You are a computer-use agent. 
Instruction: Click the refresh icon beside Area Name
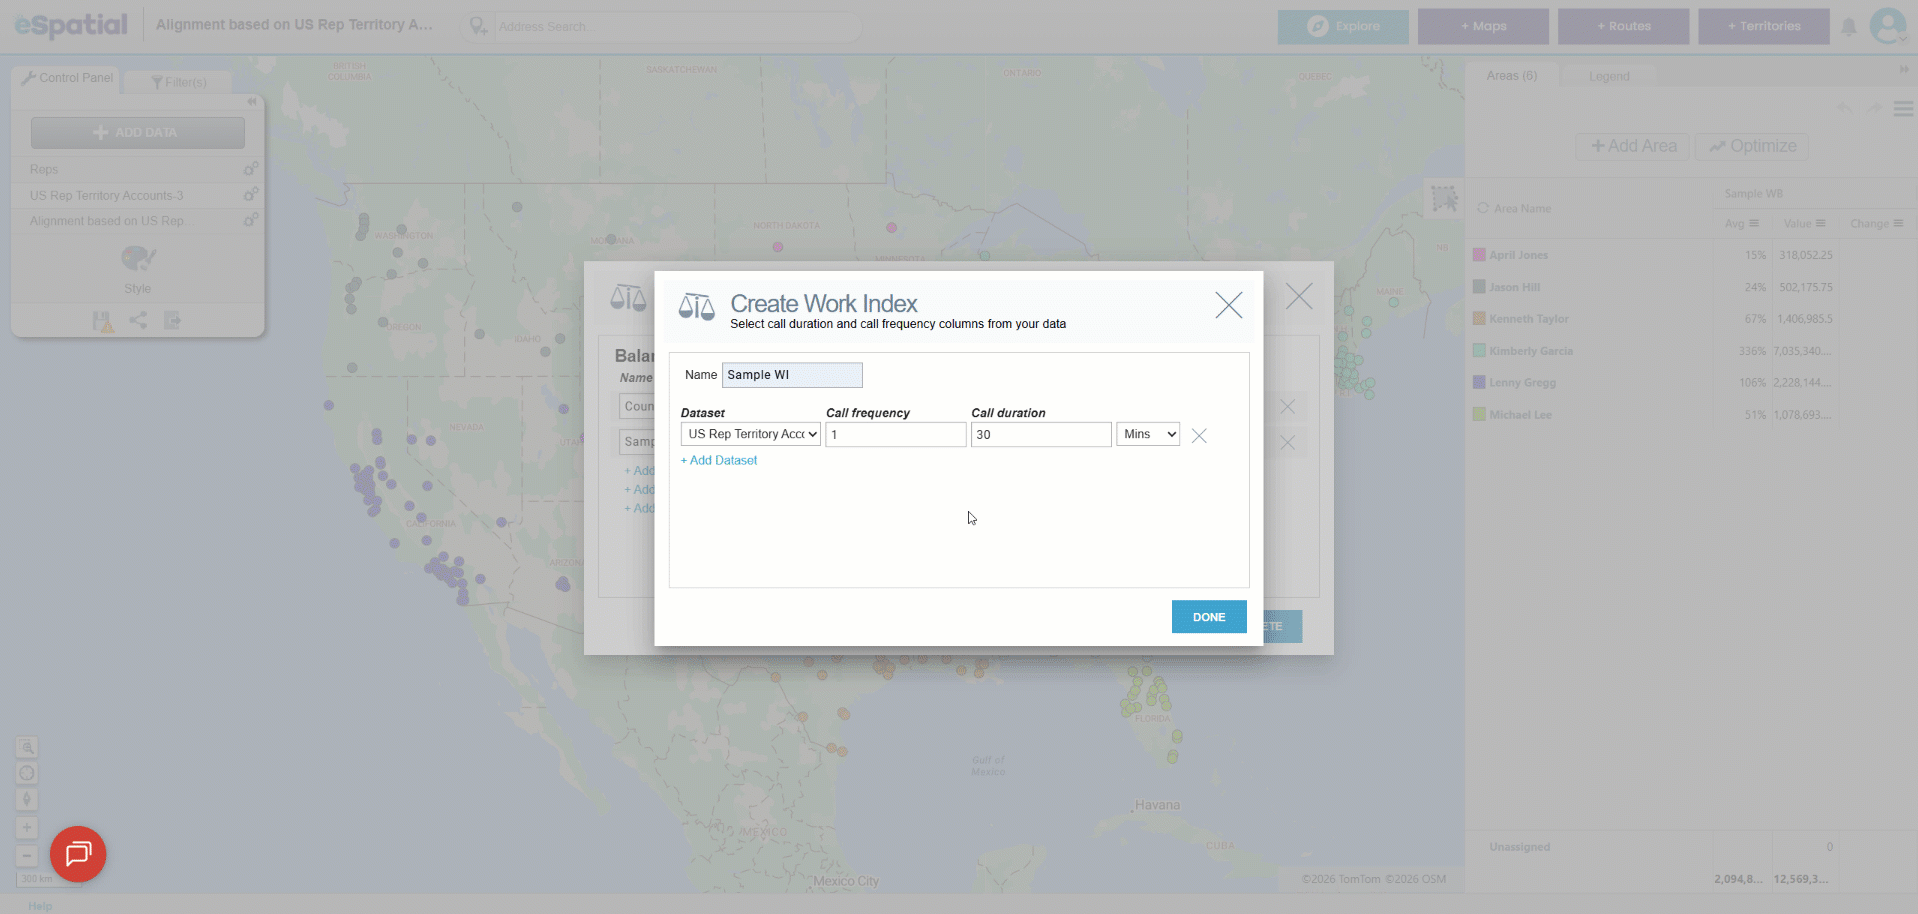tap(1483, 208)
